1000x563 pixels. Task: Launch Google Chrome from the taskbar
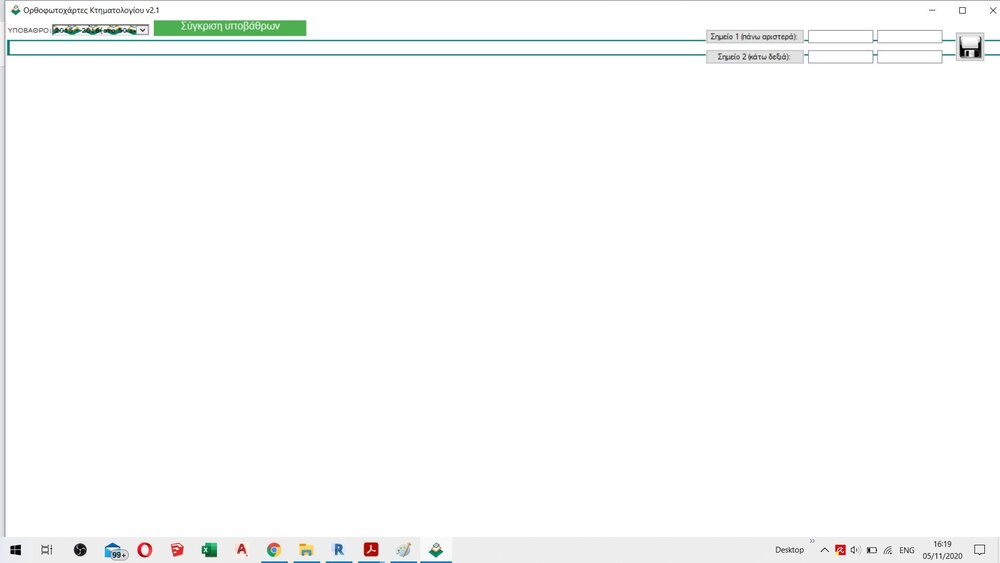(x=273, y=550)
